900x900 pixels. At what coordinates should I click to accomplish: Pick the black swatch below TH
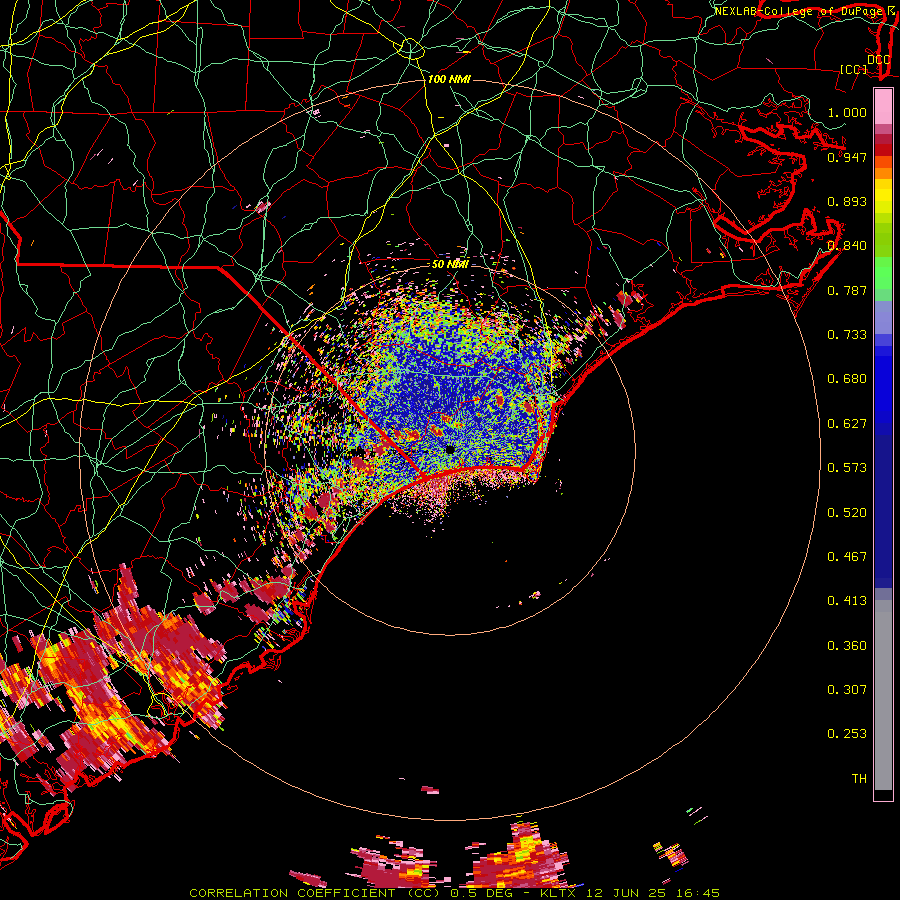[883, 794]
